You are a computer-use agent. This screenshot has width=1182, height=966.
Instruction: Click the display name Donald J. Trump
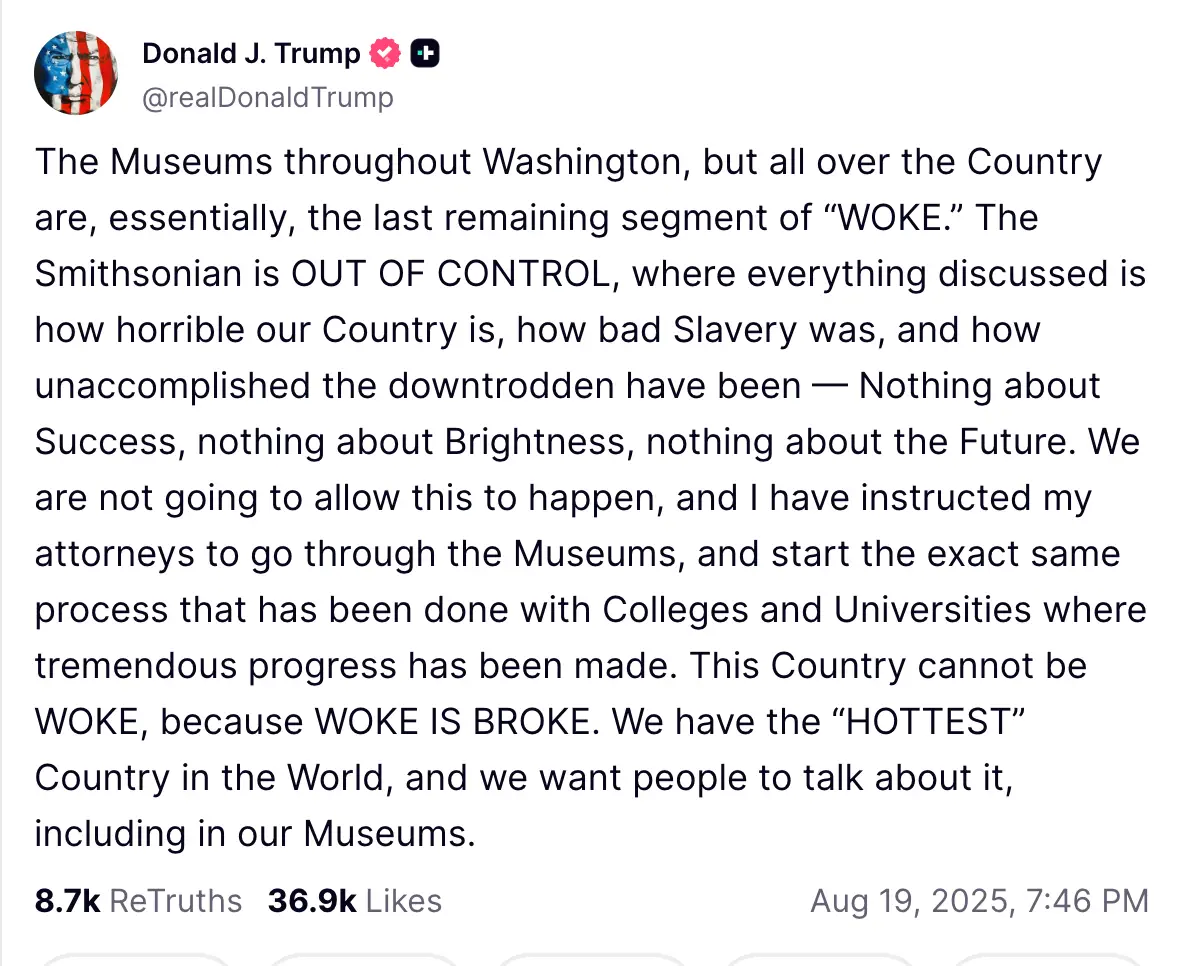click(x=250, y=53)
